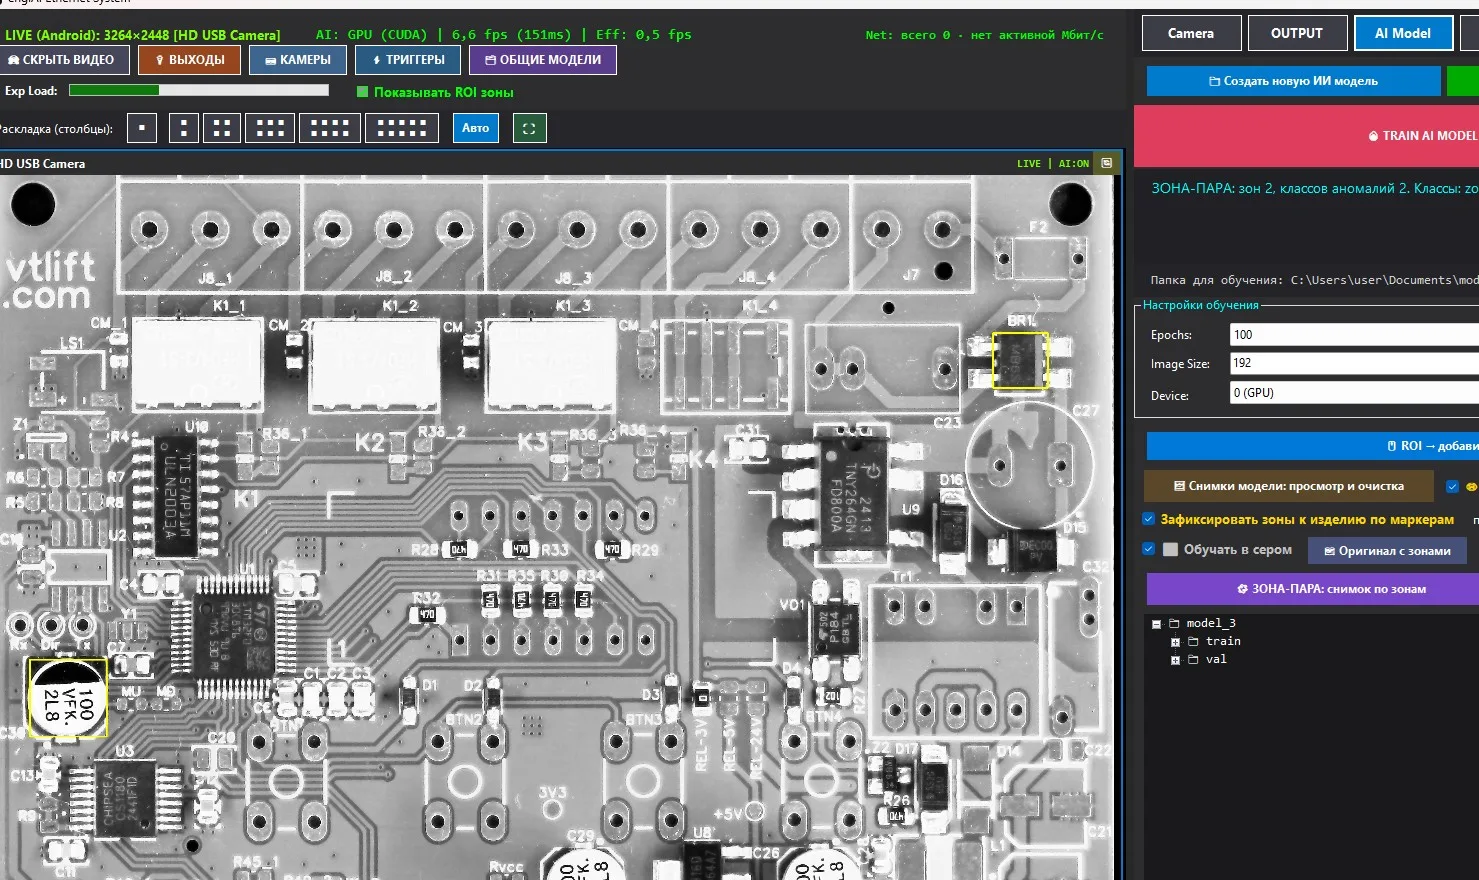Image resolution: width=1479 pixels, height=880 pixels.
Task: Expand the train folder node
Action: [x=1176, y=642]
